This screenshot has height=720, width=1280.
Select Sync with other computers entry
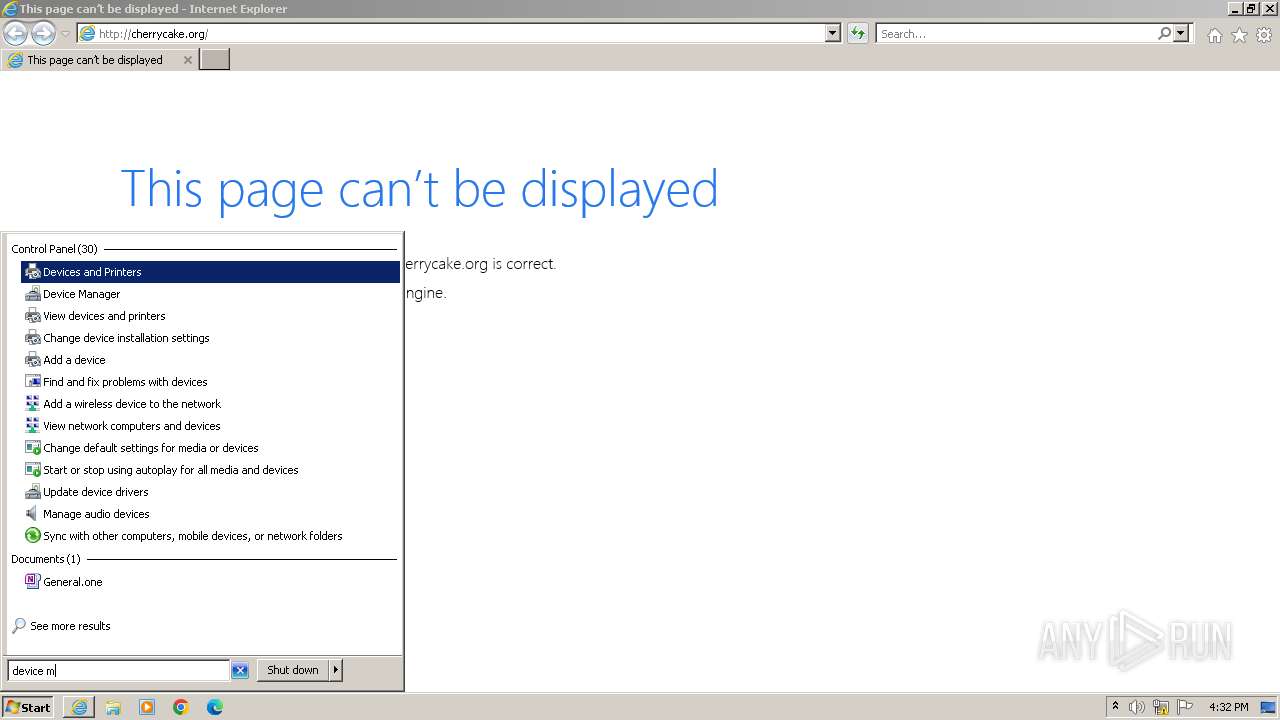point(210,536)
